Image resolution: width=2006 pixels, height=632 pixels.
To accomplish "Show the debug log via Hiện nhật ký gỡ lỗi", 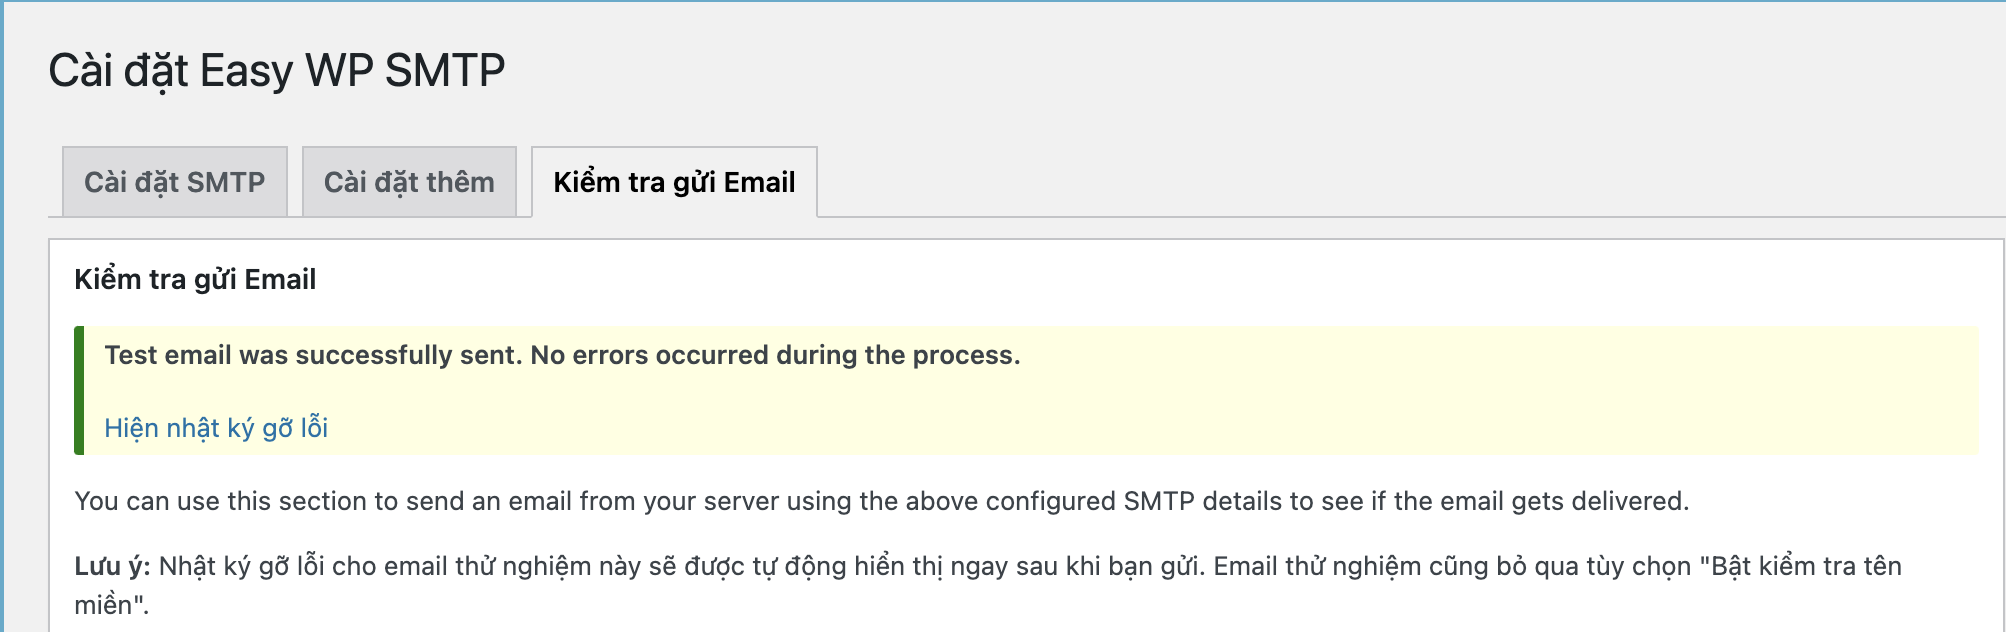I will pyautogui.click(x=216, y=428).
